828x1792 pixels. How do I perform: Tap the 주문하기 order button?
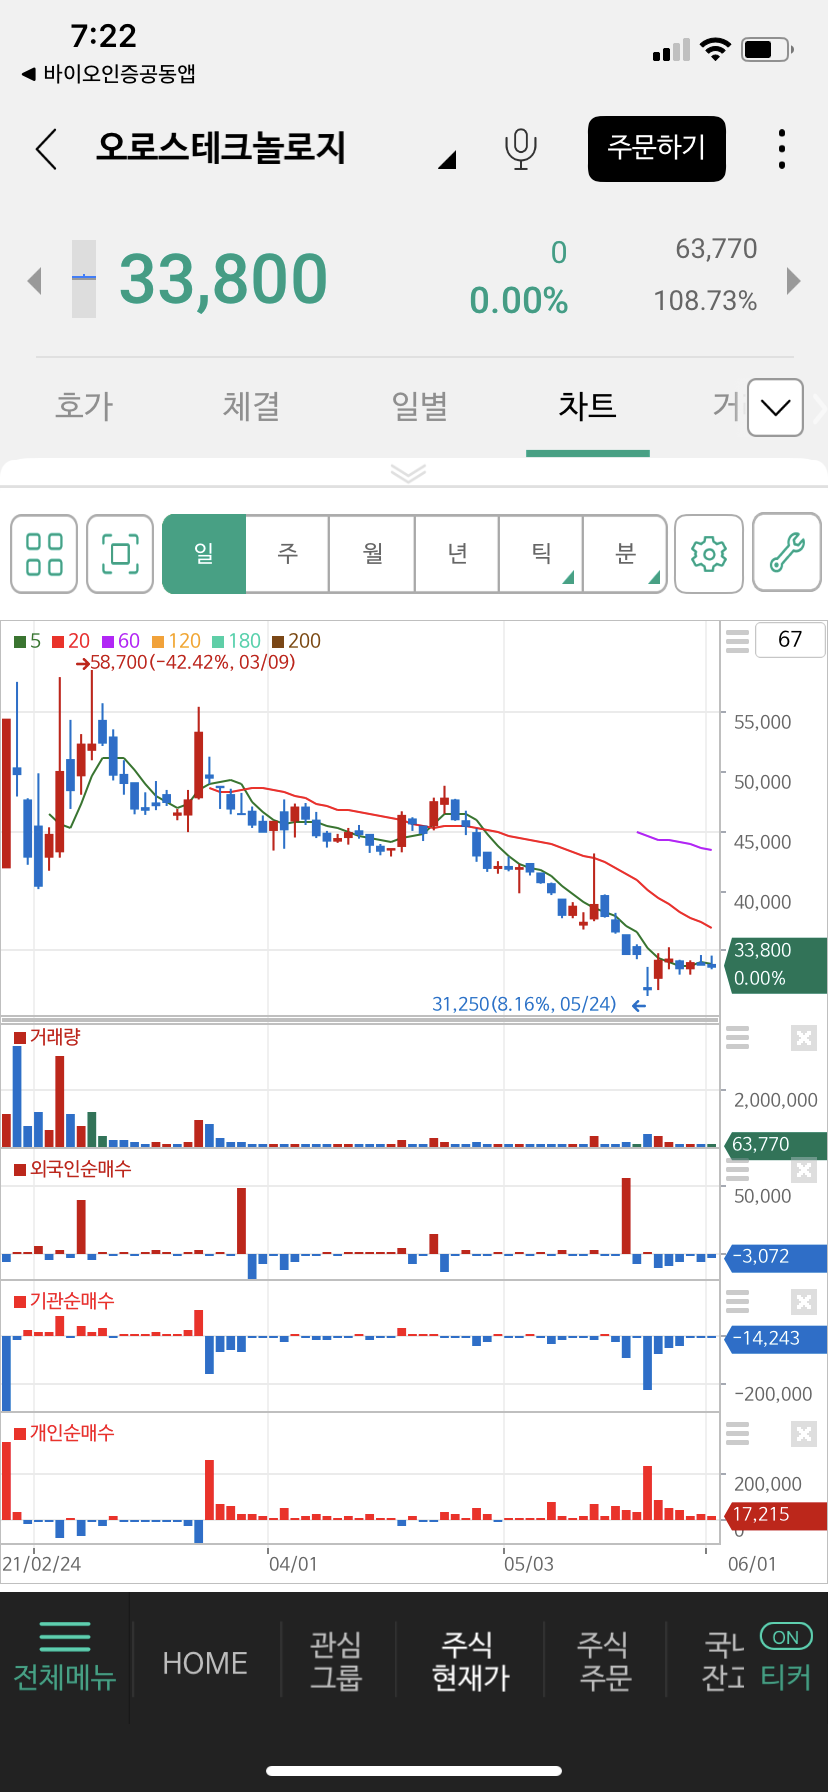(656, 149)
